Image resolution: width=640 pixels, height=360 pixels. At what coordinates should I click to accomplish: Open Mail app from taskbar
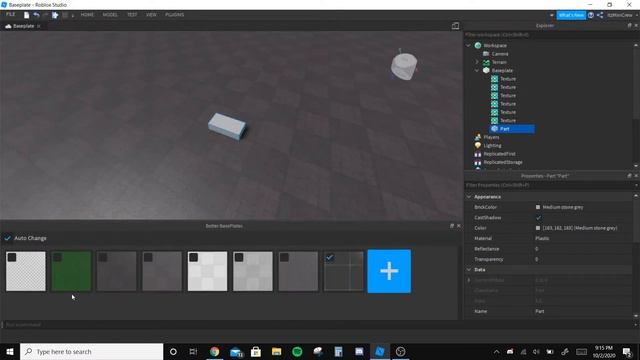pos(236,351)
